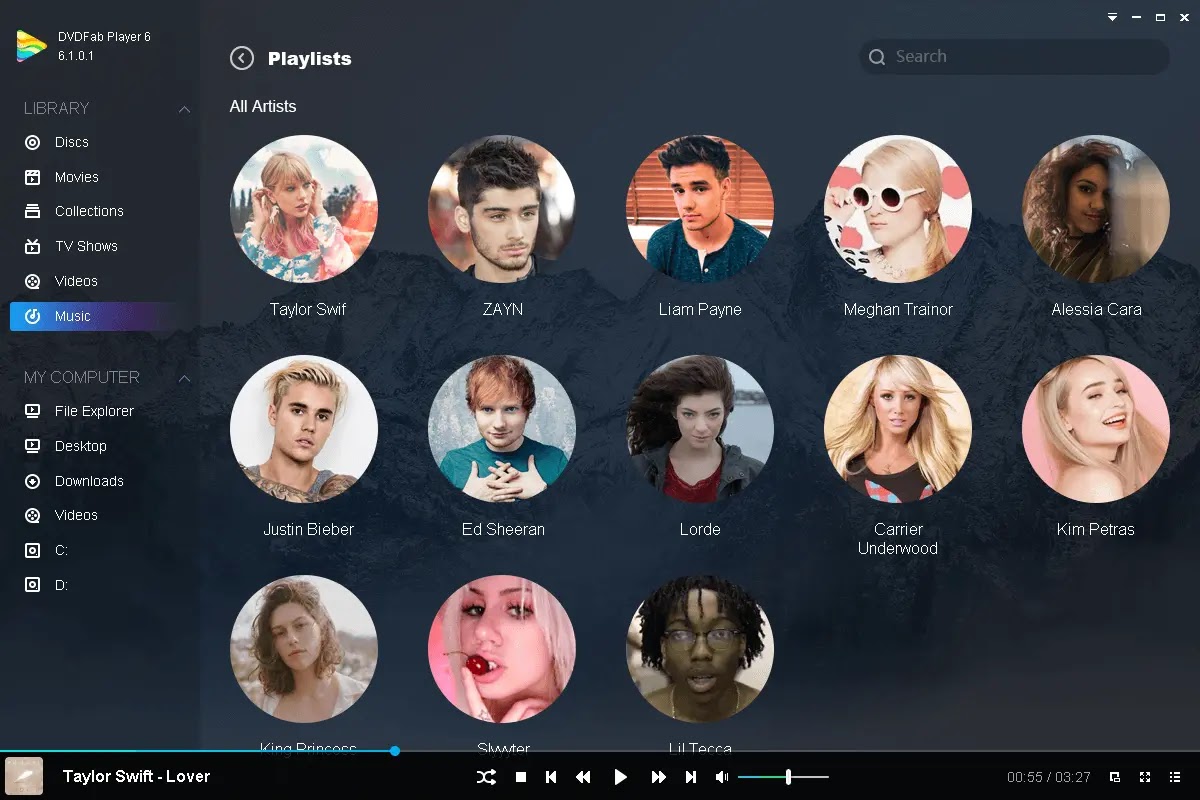1200x800 pixels.
Task: Skip to the previous track
Action: coord(551,777)
